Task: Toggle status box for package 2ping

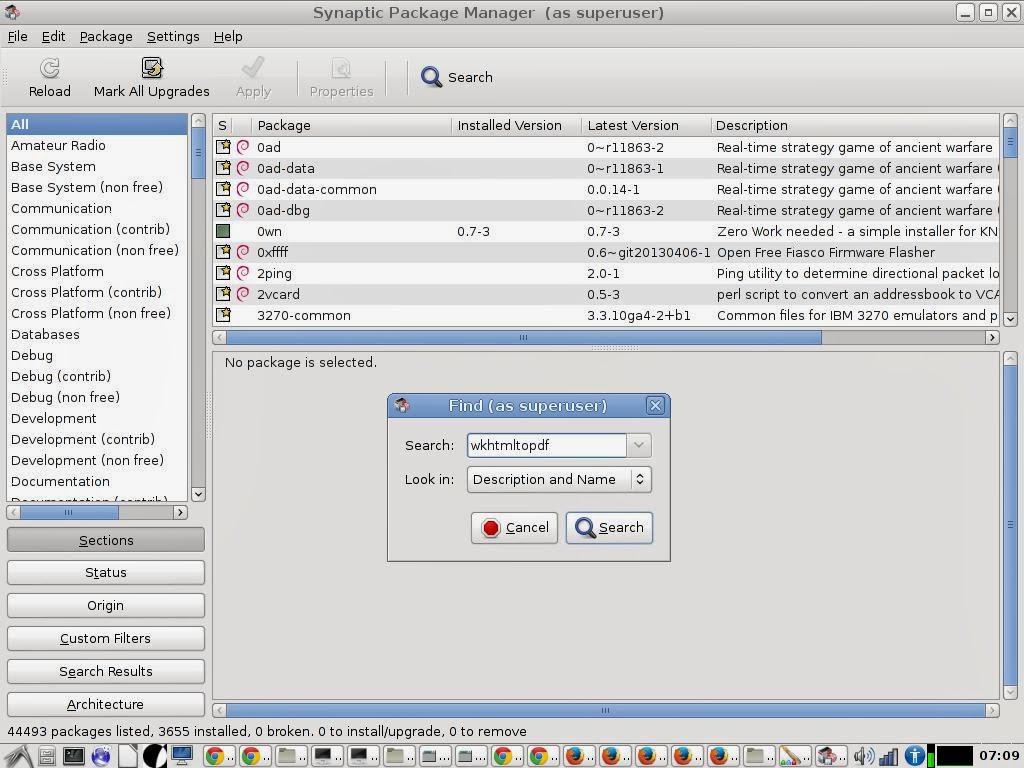Action: [223, 273]
